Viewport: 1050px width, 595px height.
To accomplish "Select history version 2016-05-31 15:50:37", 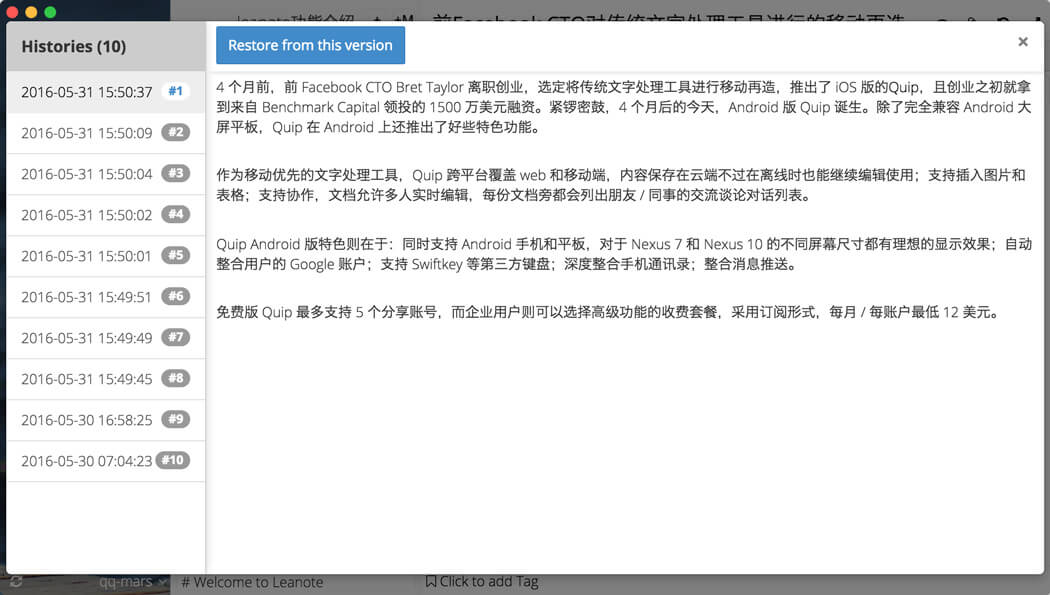I will pyautogui.click(x=87, y=92).
